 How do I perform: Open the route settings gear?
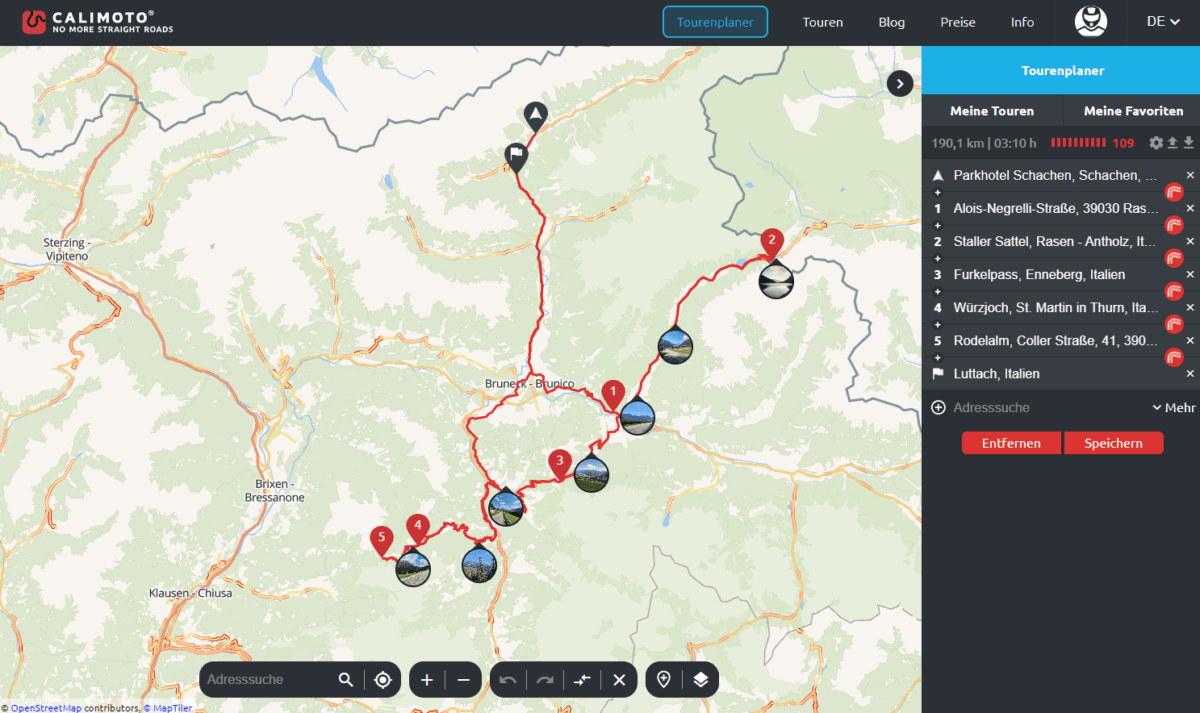pyautogui.click(x=1156, y=143)
